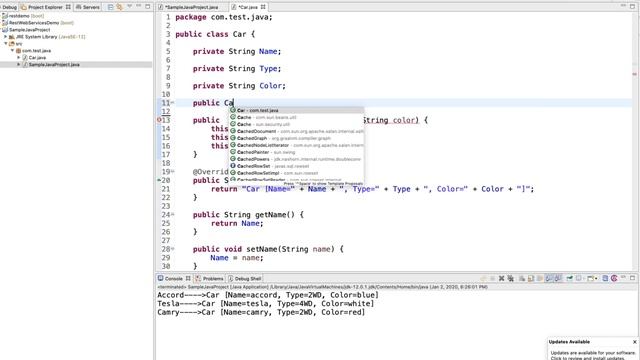Toggle code folding at line 28
Screen dimensions: 640x360
[173, 249]
